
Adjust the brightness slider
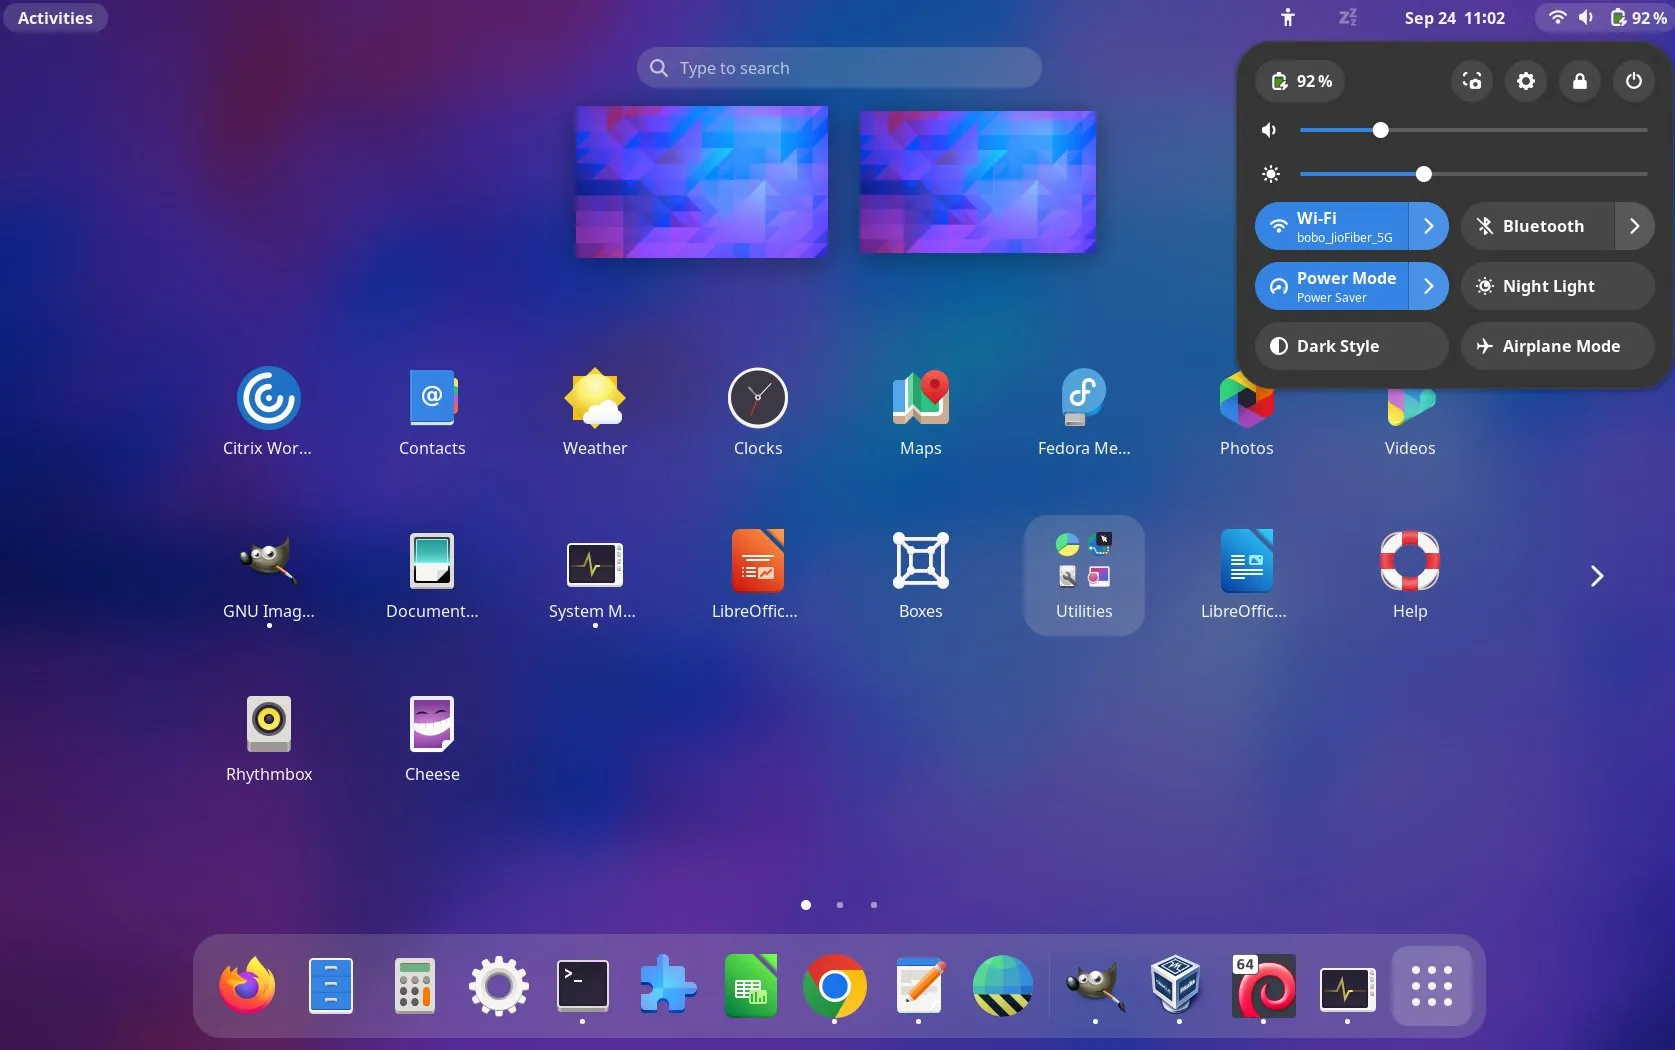coord(1424,174)
